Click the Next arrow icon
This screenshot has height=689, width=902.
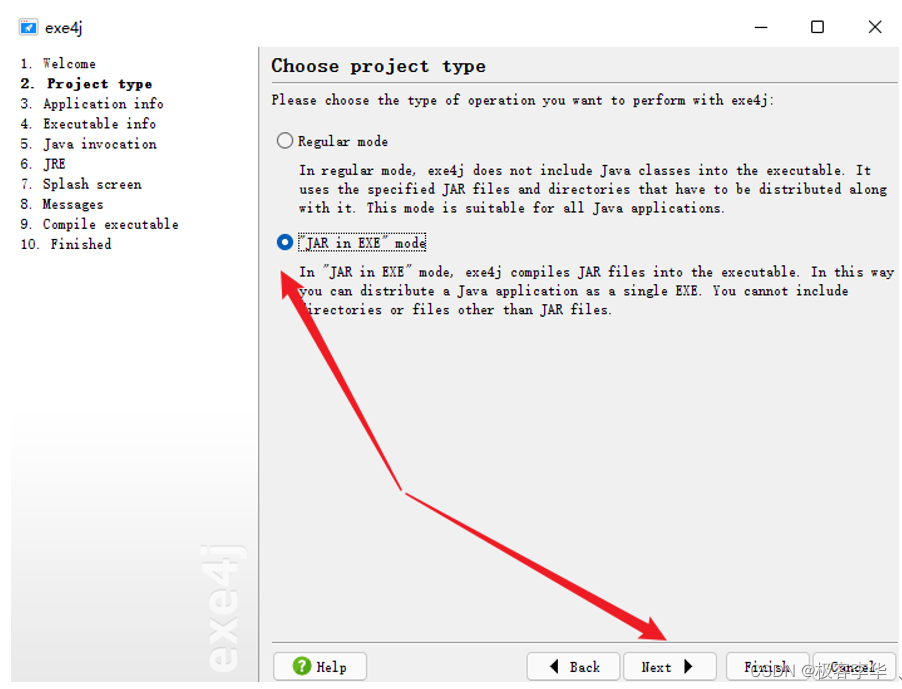pyautogui.click(x=688, y=666)
